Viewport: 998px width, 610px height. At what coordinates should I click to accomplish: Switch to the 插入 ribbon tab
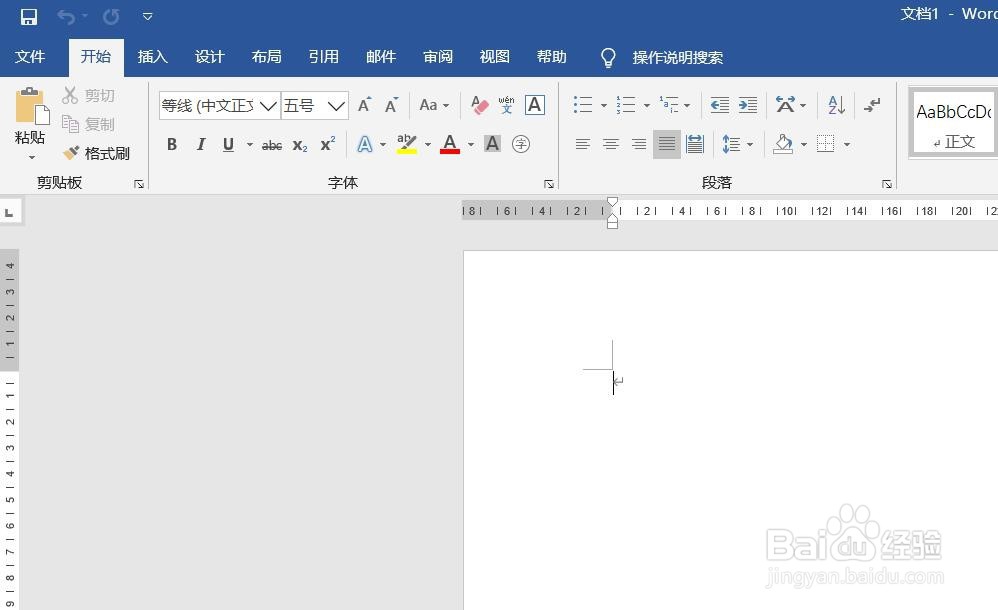click(x=152, y=57)
